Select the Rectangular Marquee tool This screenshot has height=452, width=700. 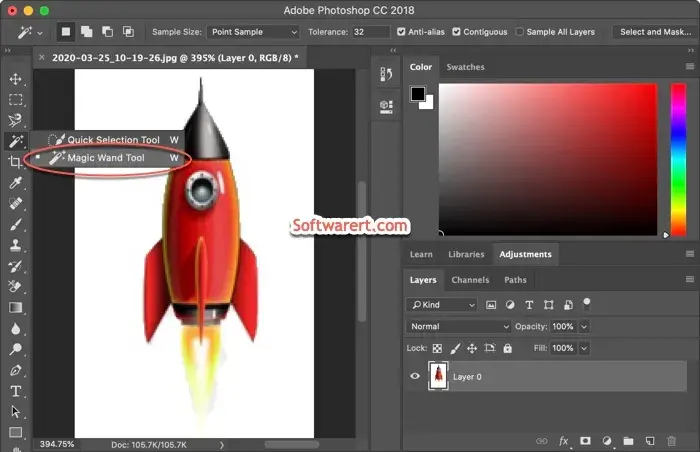click(16, 99)
